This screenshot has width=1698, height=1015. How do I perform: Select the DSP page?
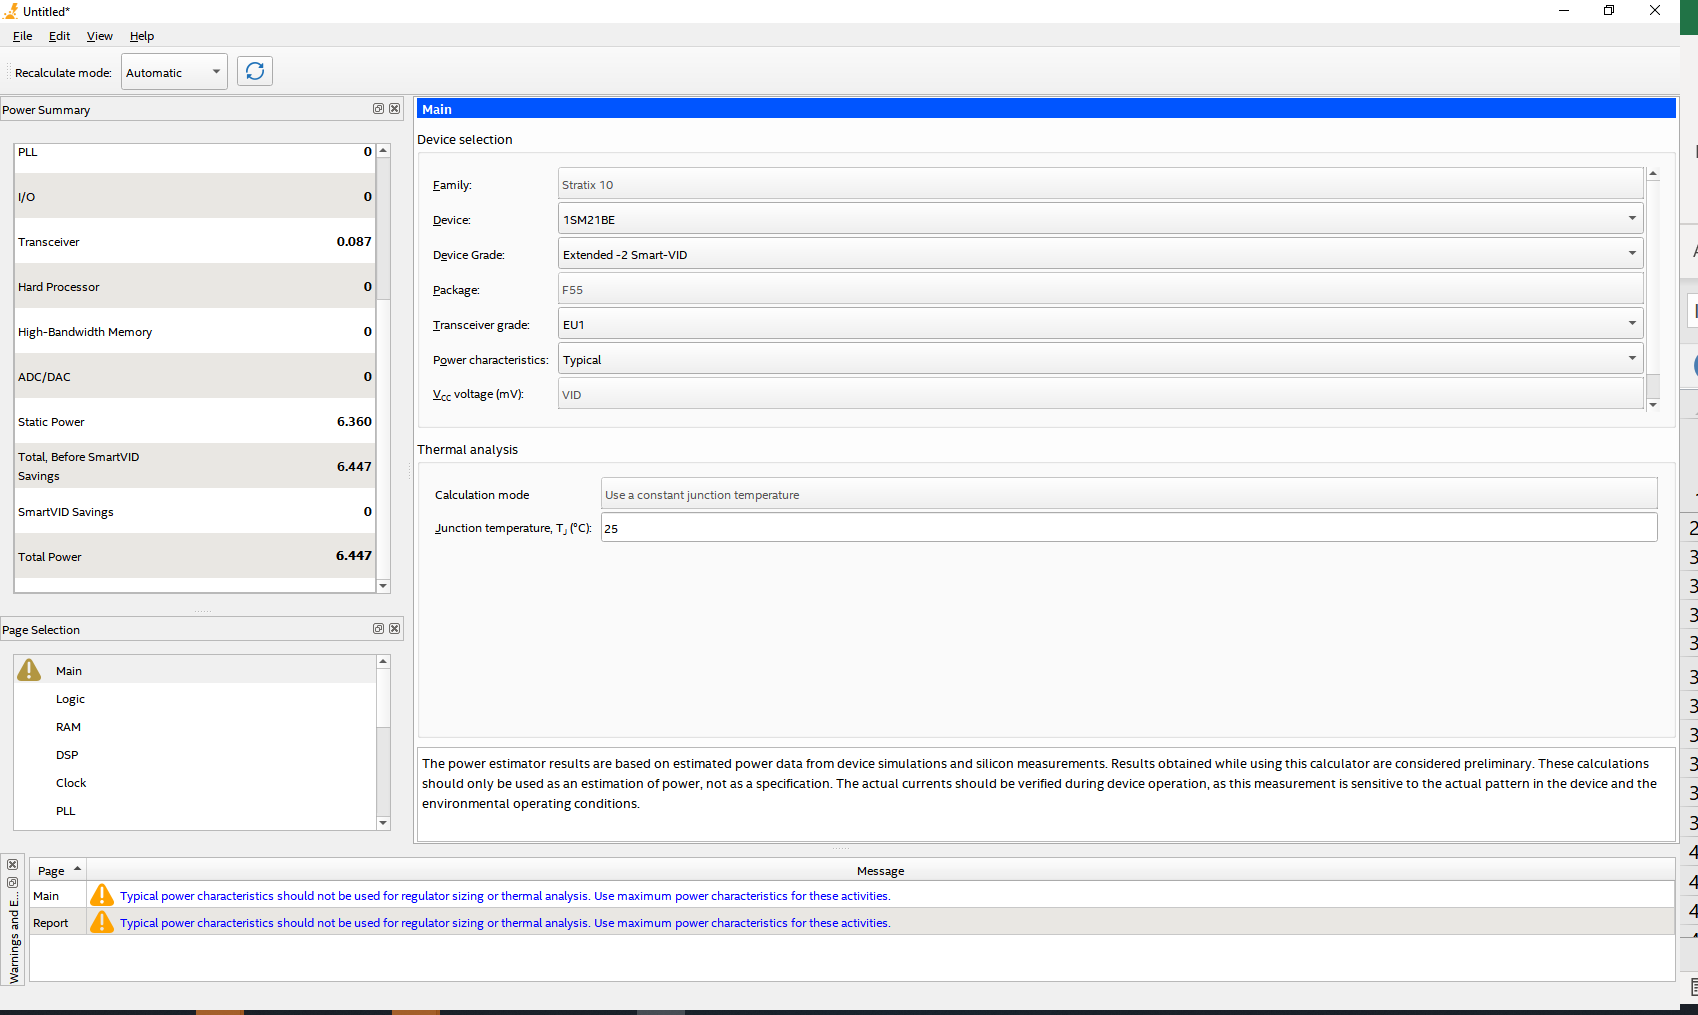tap(196, 754)
